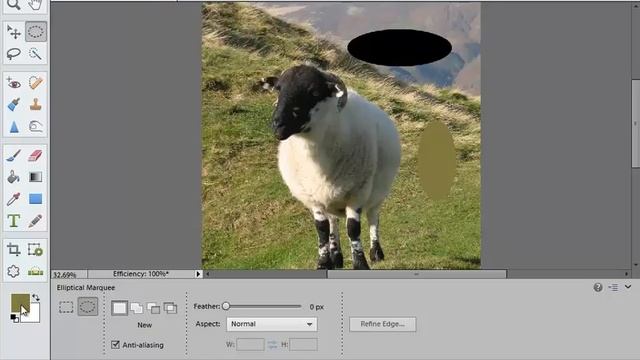Click the Efficiency: 100% status text
Viewport: 640px width, 360px height.
click(141, 274)
